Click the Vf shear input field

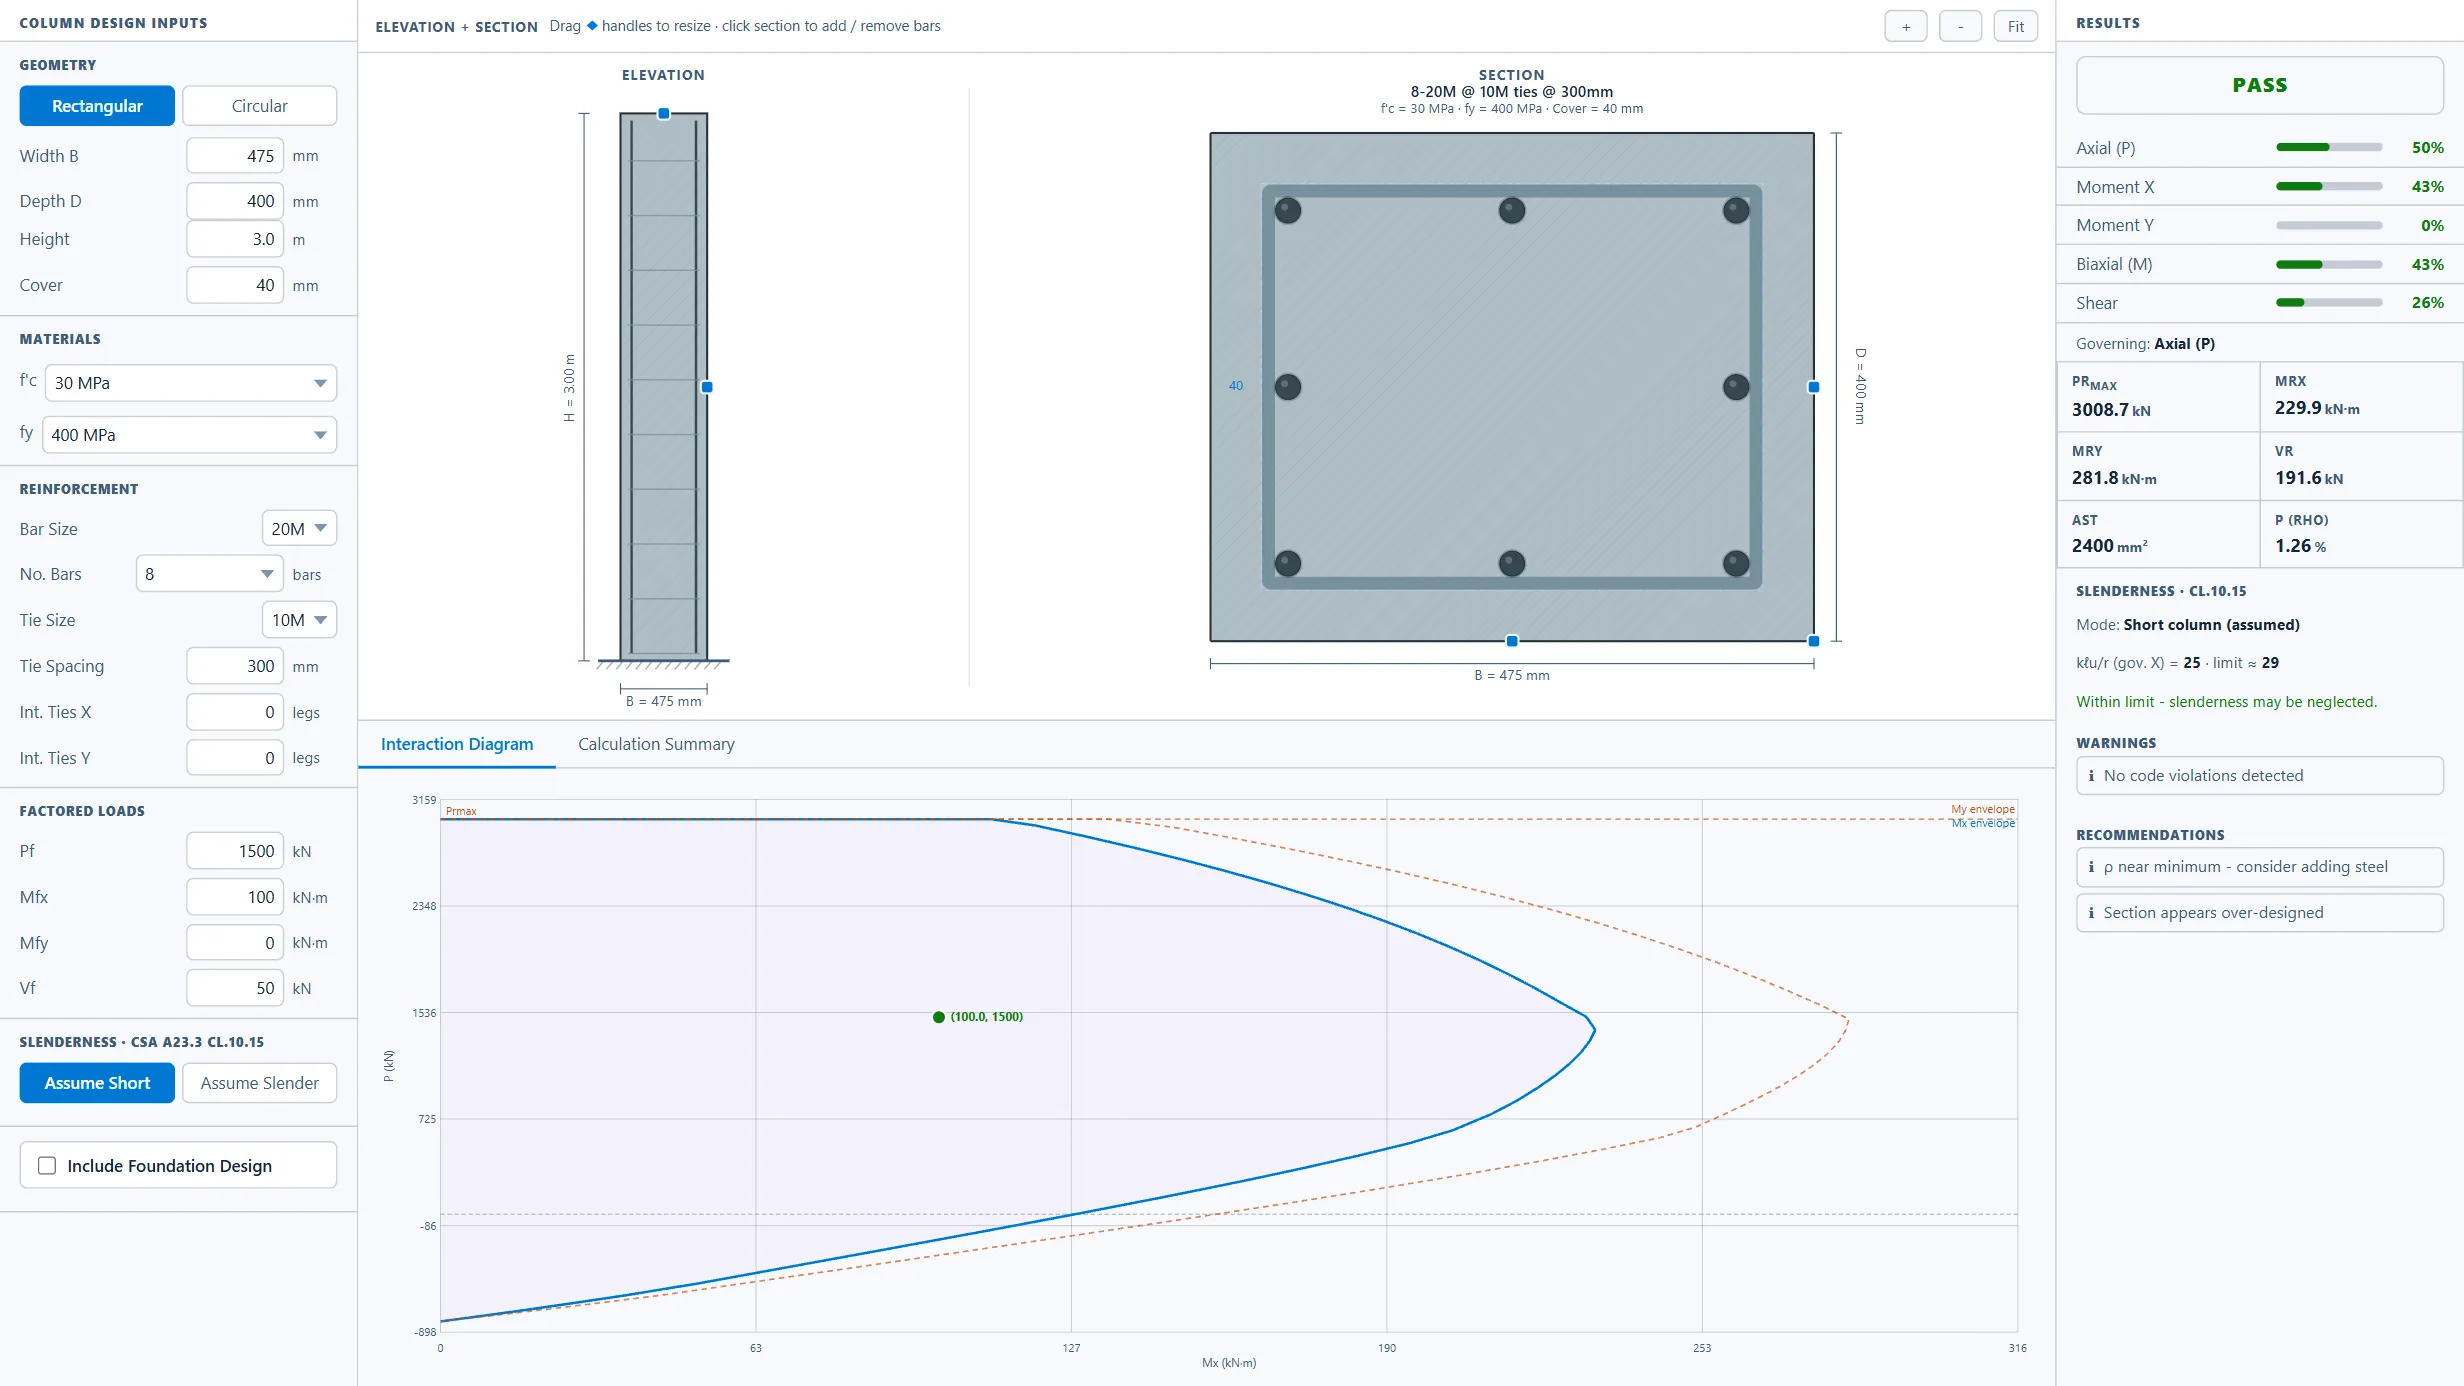tap(235, 988)
